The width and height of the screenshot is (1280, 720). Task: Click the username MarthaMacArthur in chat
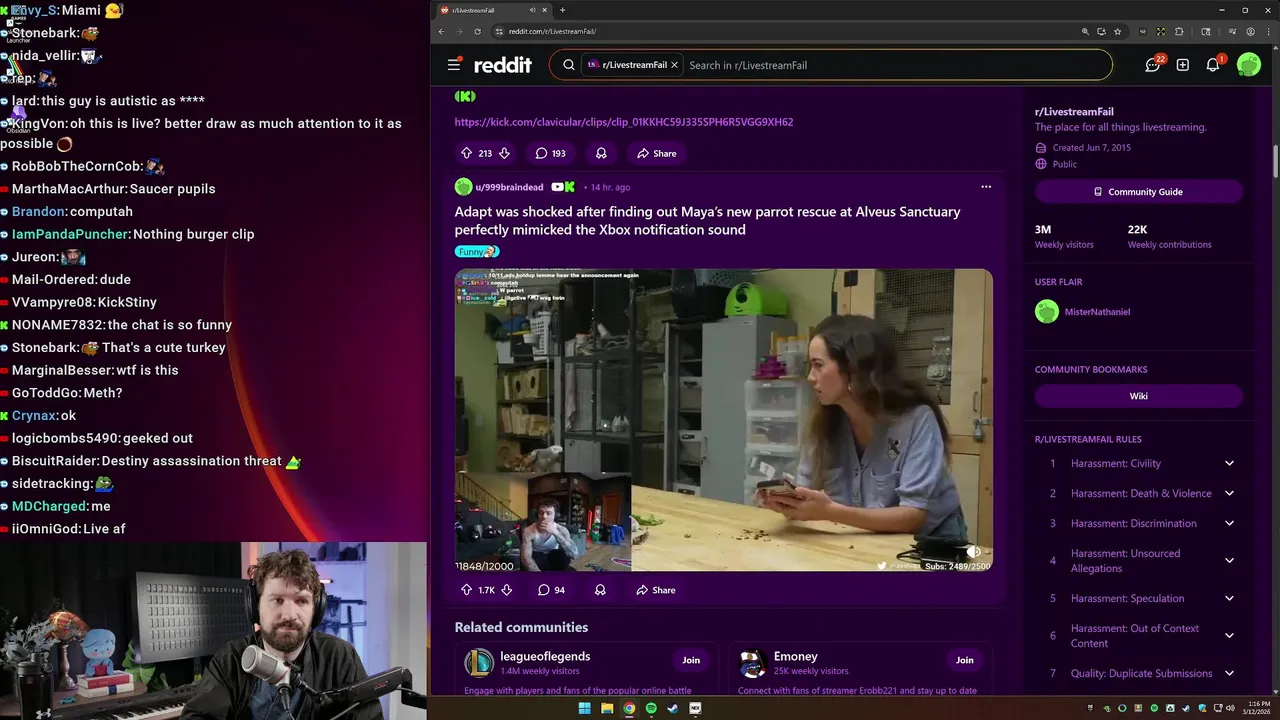70,189
